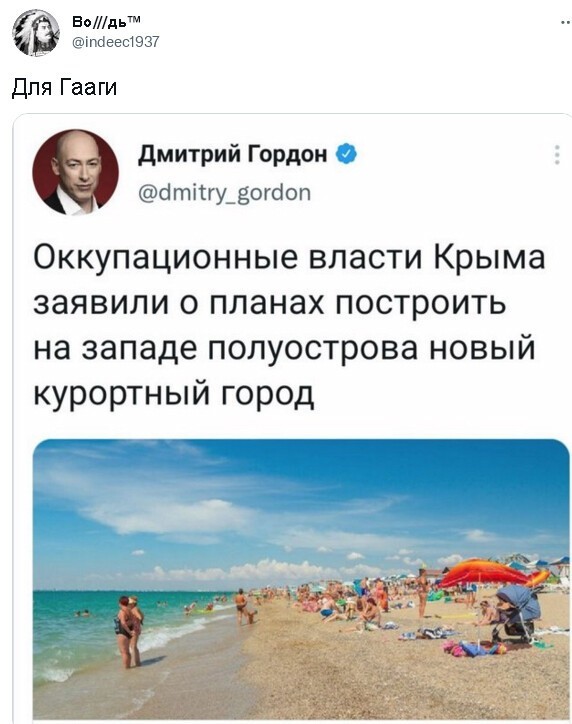Screen dimensions: 572x724
Task: Click the 'курортный город' text line
Action: click(174, 394)
